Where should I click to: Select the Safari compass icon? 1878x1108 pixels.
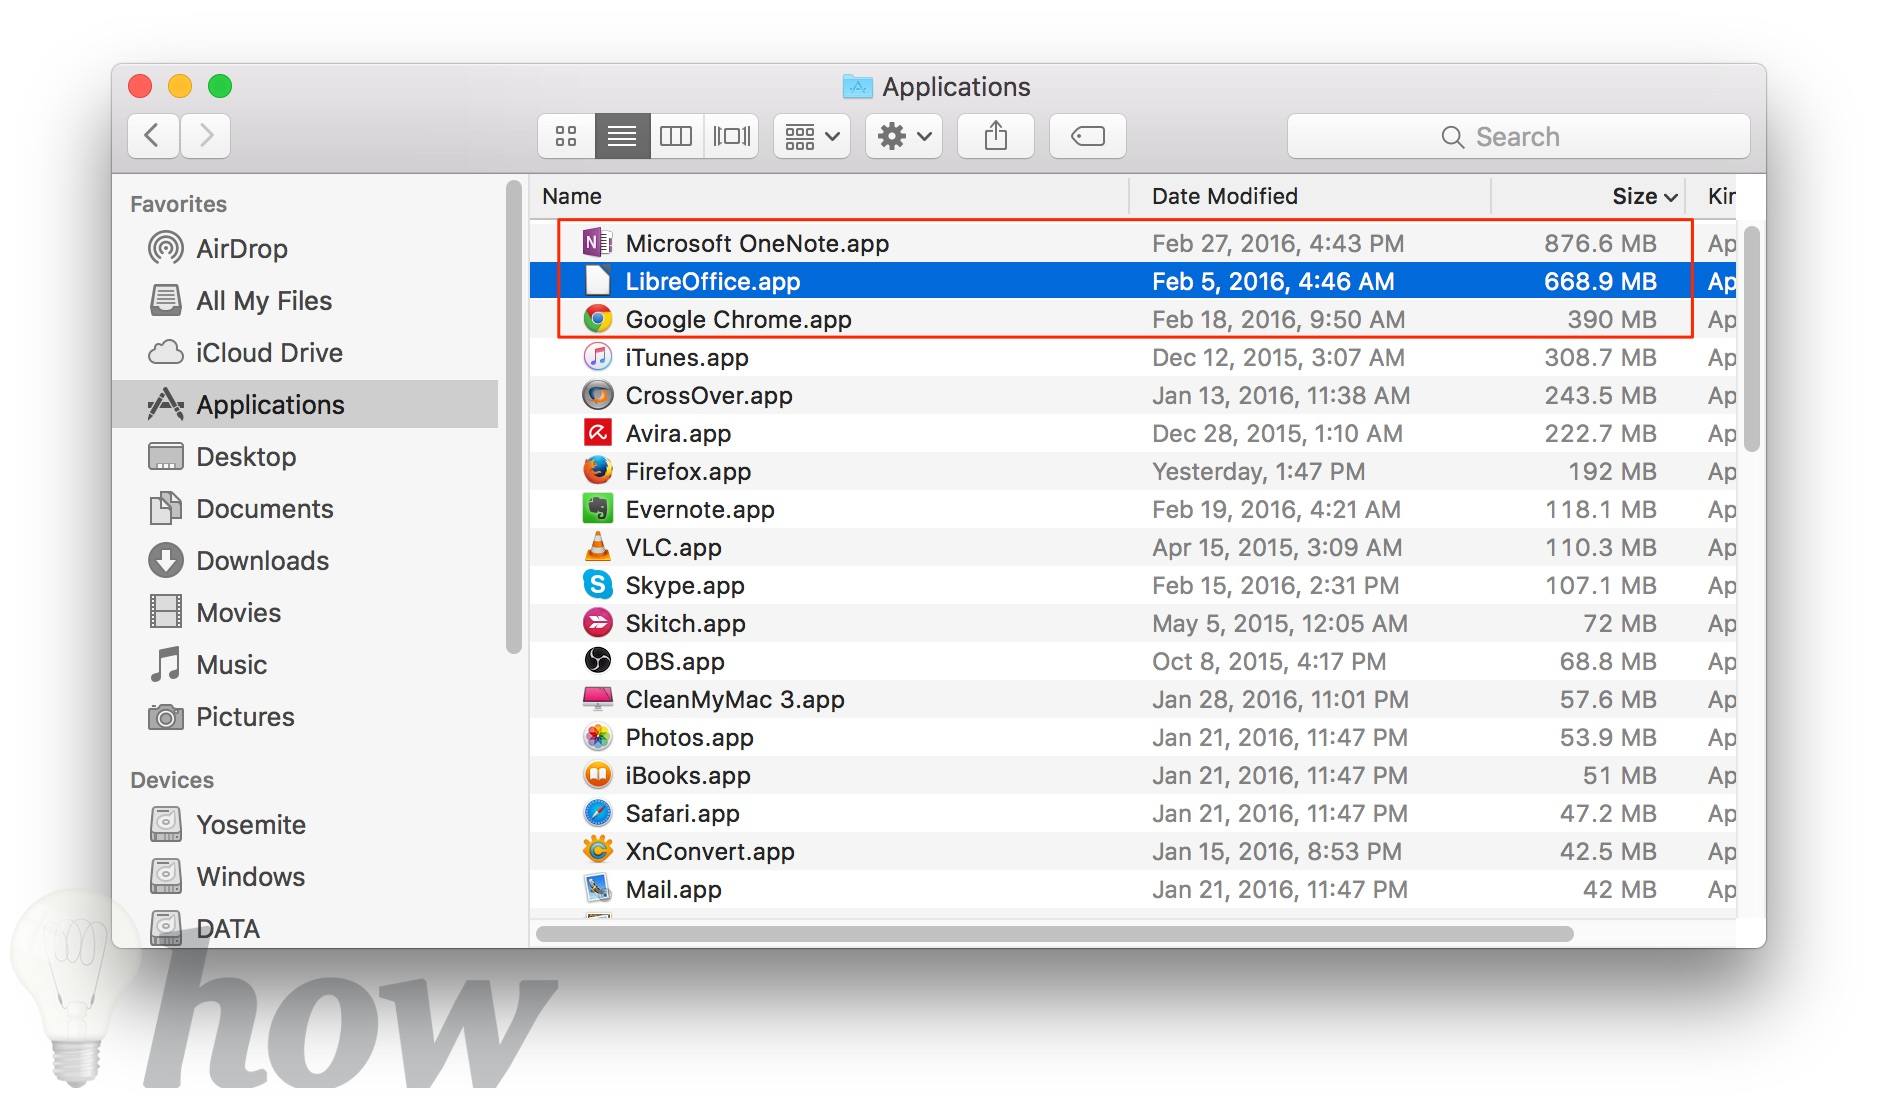click(597, 813)
